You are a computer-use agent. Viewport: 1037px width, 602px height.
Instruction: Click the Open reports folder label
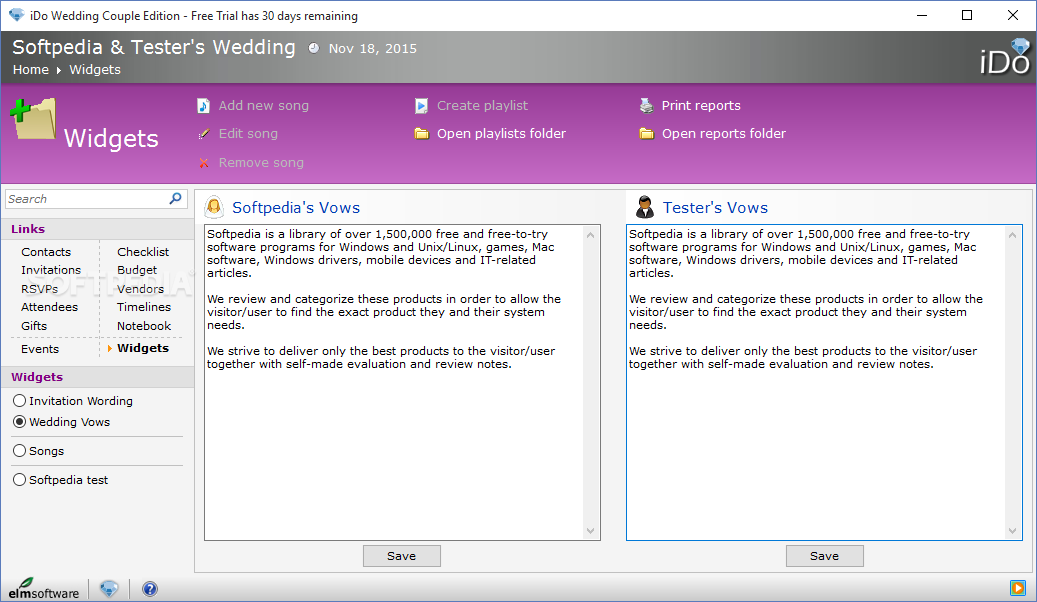coord(724,134)
